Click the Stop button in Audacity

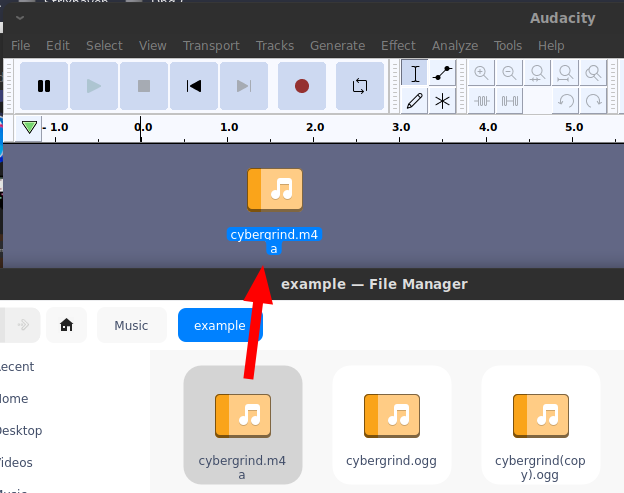[x=144, y=86]
